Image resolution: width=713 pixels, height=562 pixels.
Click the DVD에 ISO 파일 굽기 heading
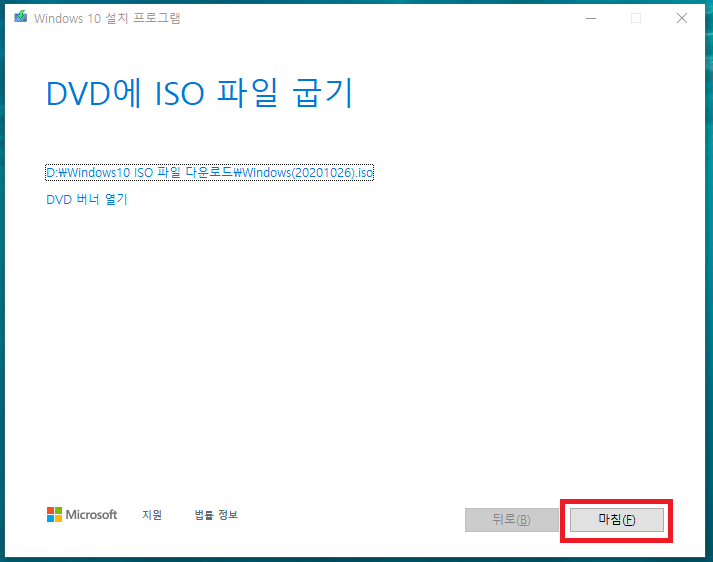[x=200, y=93]
